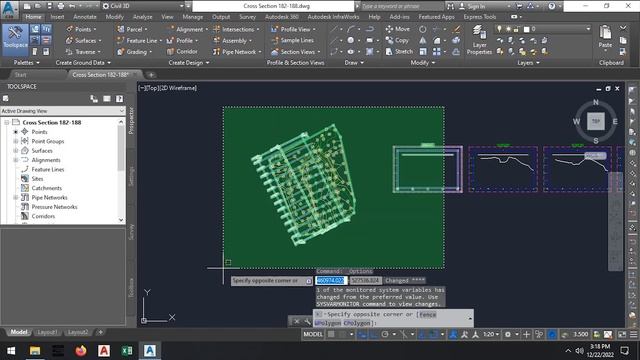
Task: Open File Explorer from the taskbar
Action: coord(35,351)
